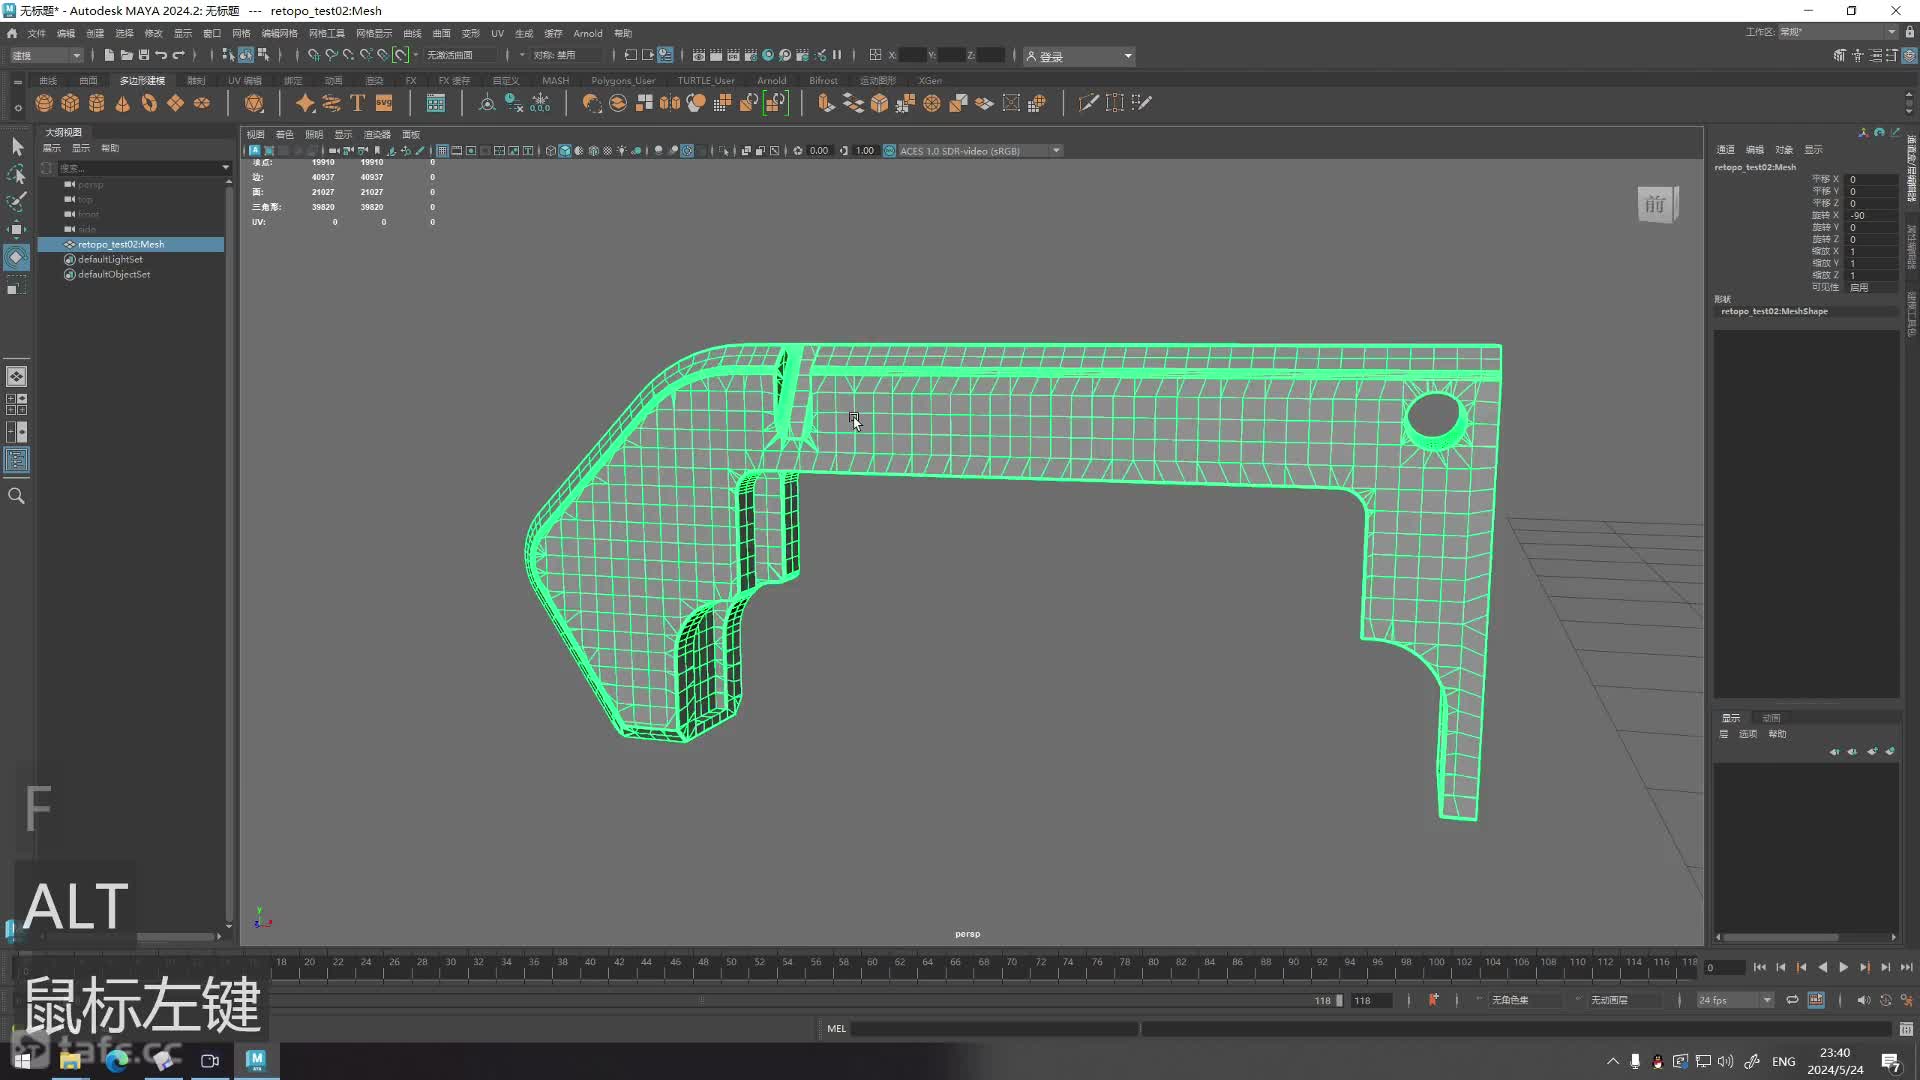Open the shelf options menu button
Screen dimensions: 1920x1080
(x=17, y=107)
